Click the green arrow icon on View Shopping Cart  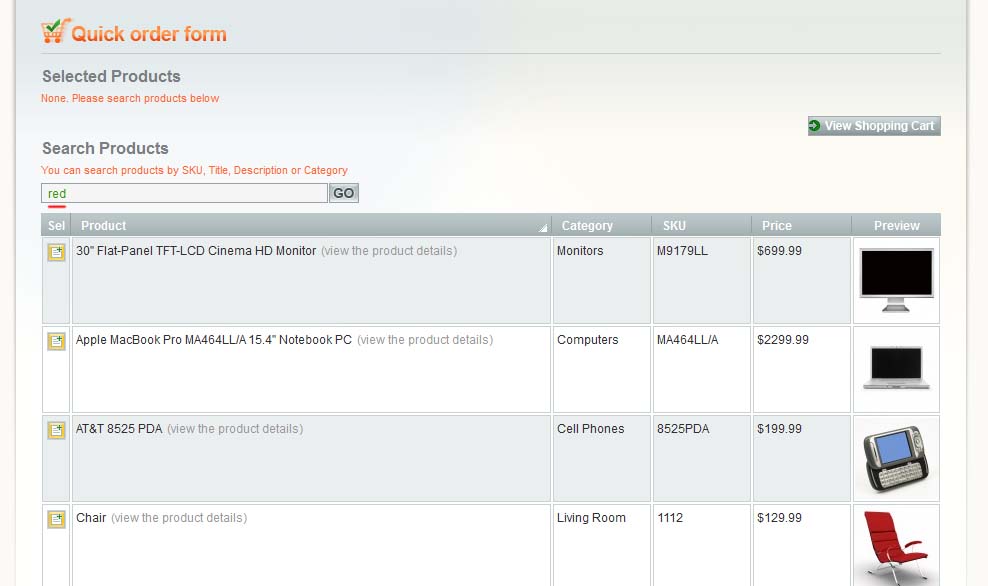pos(815,126)
